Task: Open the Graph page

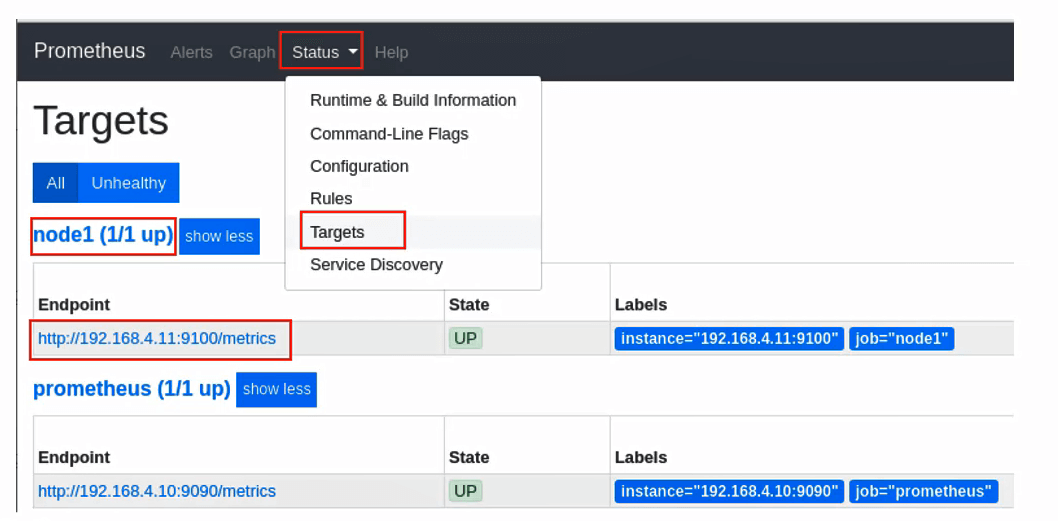Action: pos(252,52)
